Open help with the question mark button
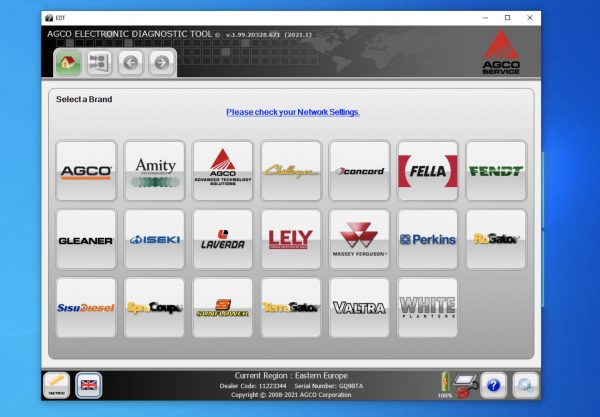This screenshot has height=417, width=600. click(x=493, y=385)
